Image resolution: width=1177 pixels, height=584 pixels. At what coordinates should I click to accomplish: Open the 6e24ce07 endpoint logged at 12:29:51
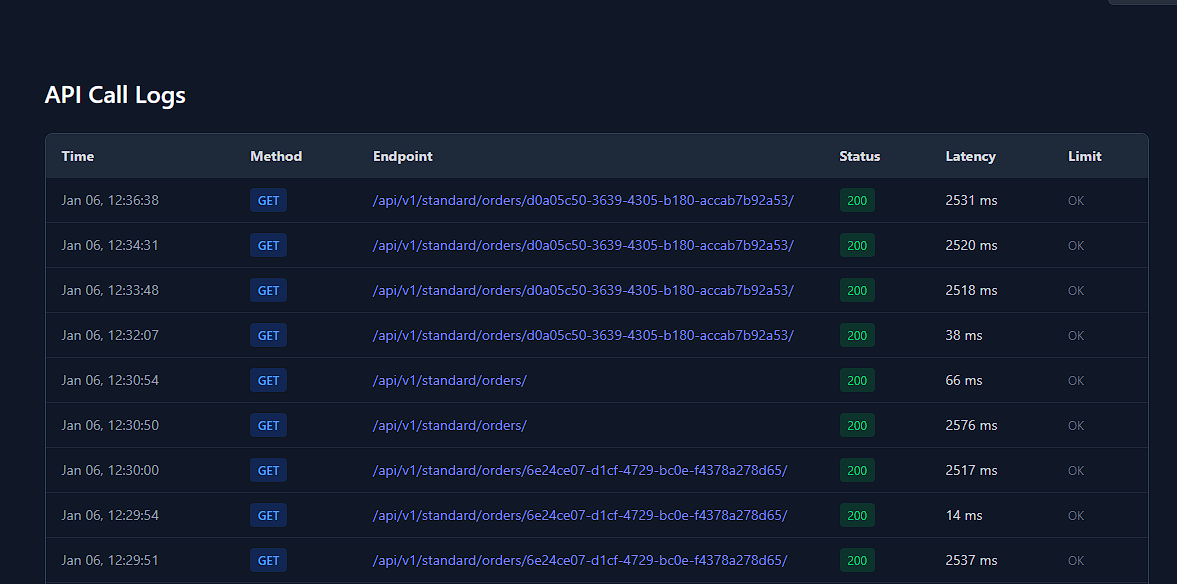coord(579,560)
